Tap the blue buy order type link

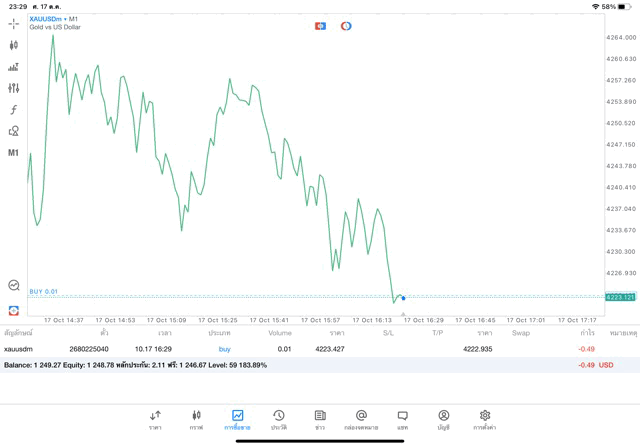[x=224, y=349]
